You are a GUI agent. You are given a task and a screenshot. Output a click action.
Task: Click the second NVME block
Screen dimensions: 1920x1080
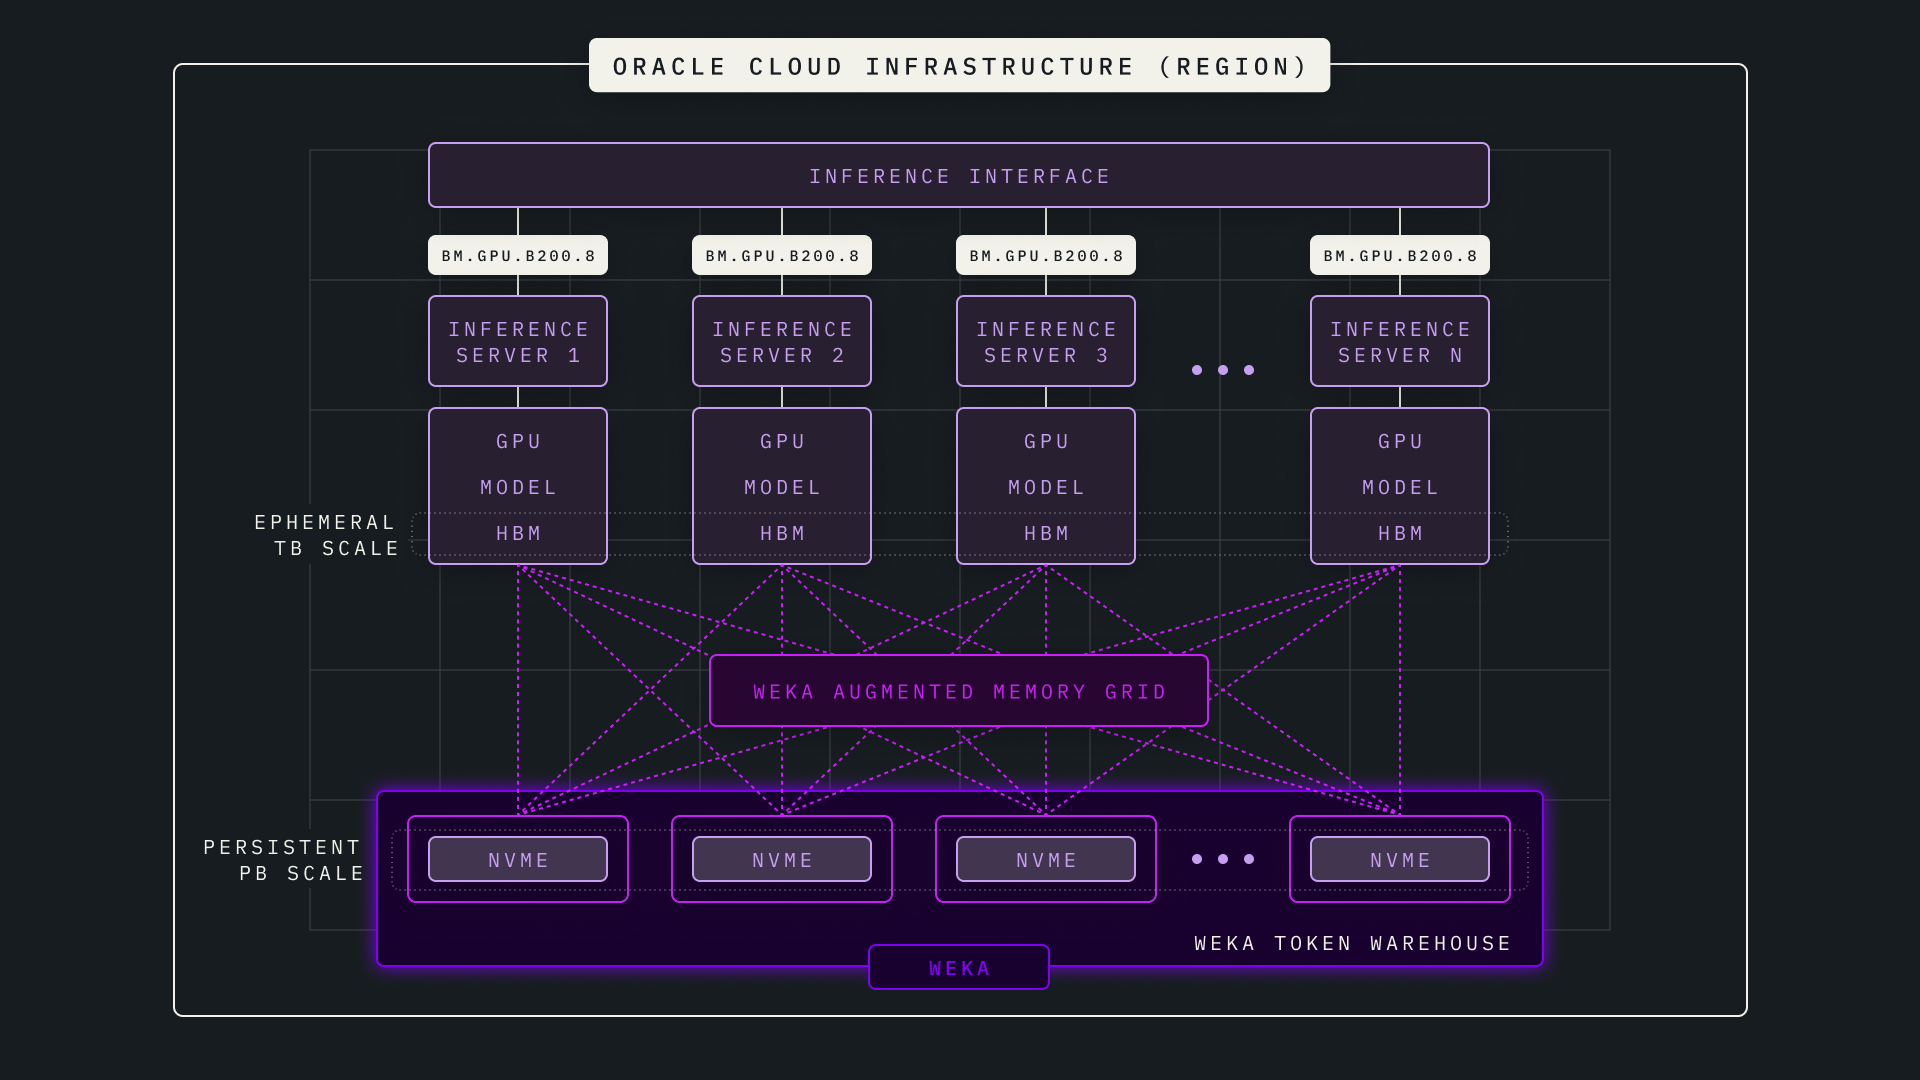pyautogui.click(x=781, y=860)
